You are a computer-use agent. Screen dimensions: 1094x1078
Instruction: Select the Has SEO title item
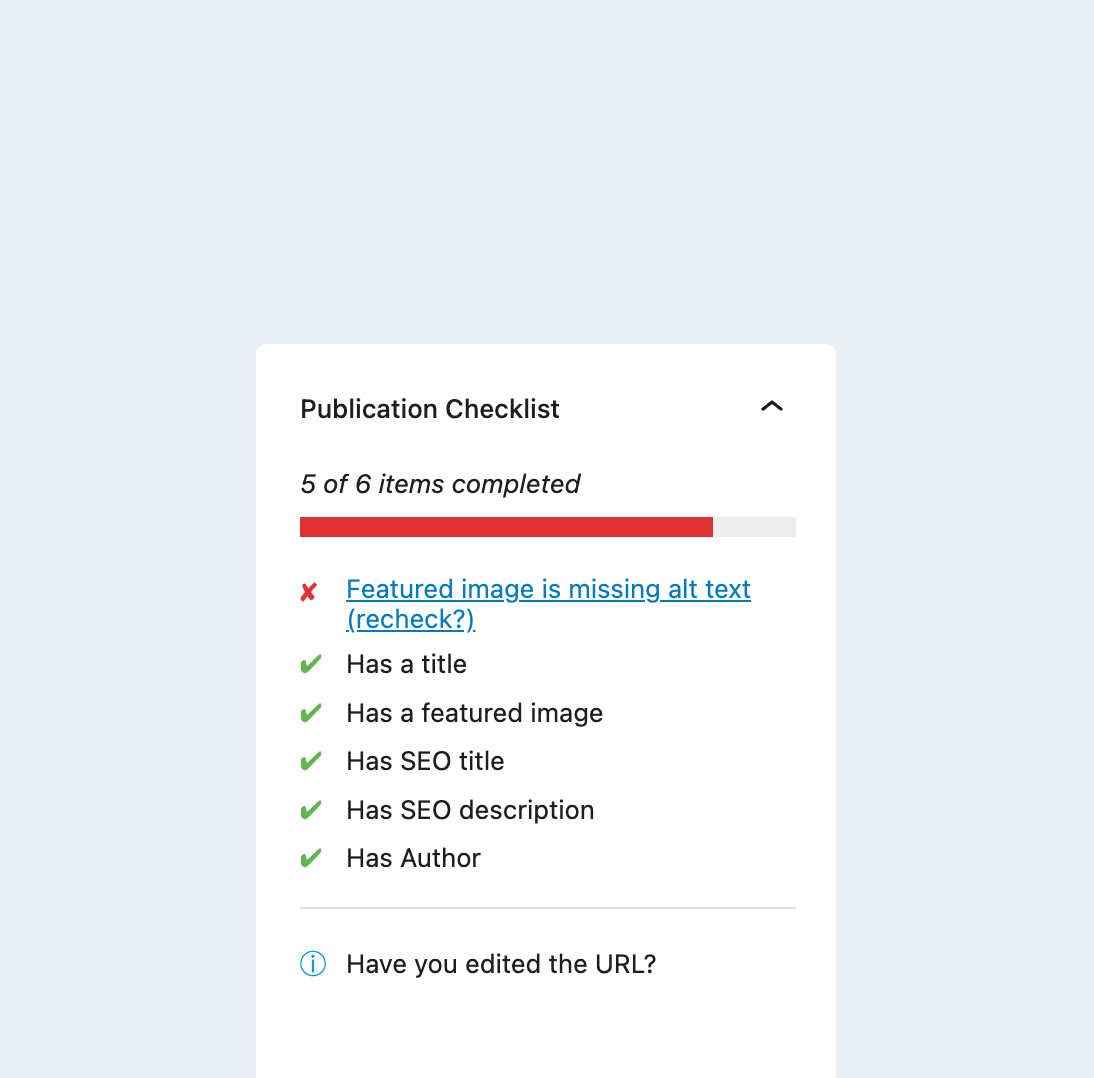click(425, 761)
